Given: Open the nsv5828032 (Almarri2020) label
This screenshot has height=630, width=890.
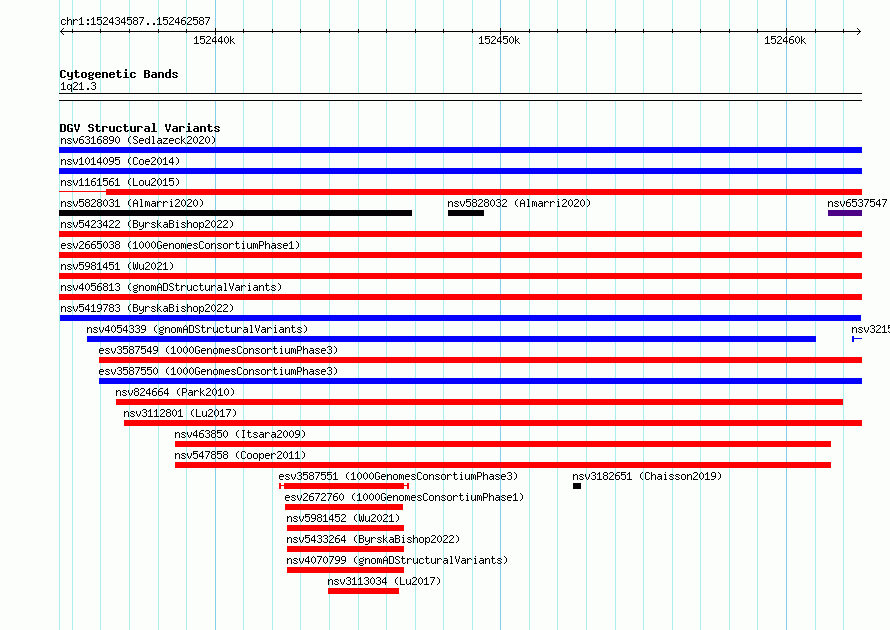Looking at the screenshot, I should click(x=519, y=203).
